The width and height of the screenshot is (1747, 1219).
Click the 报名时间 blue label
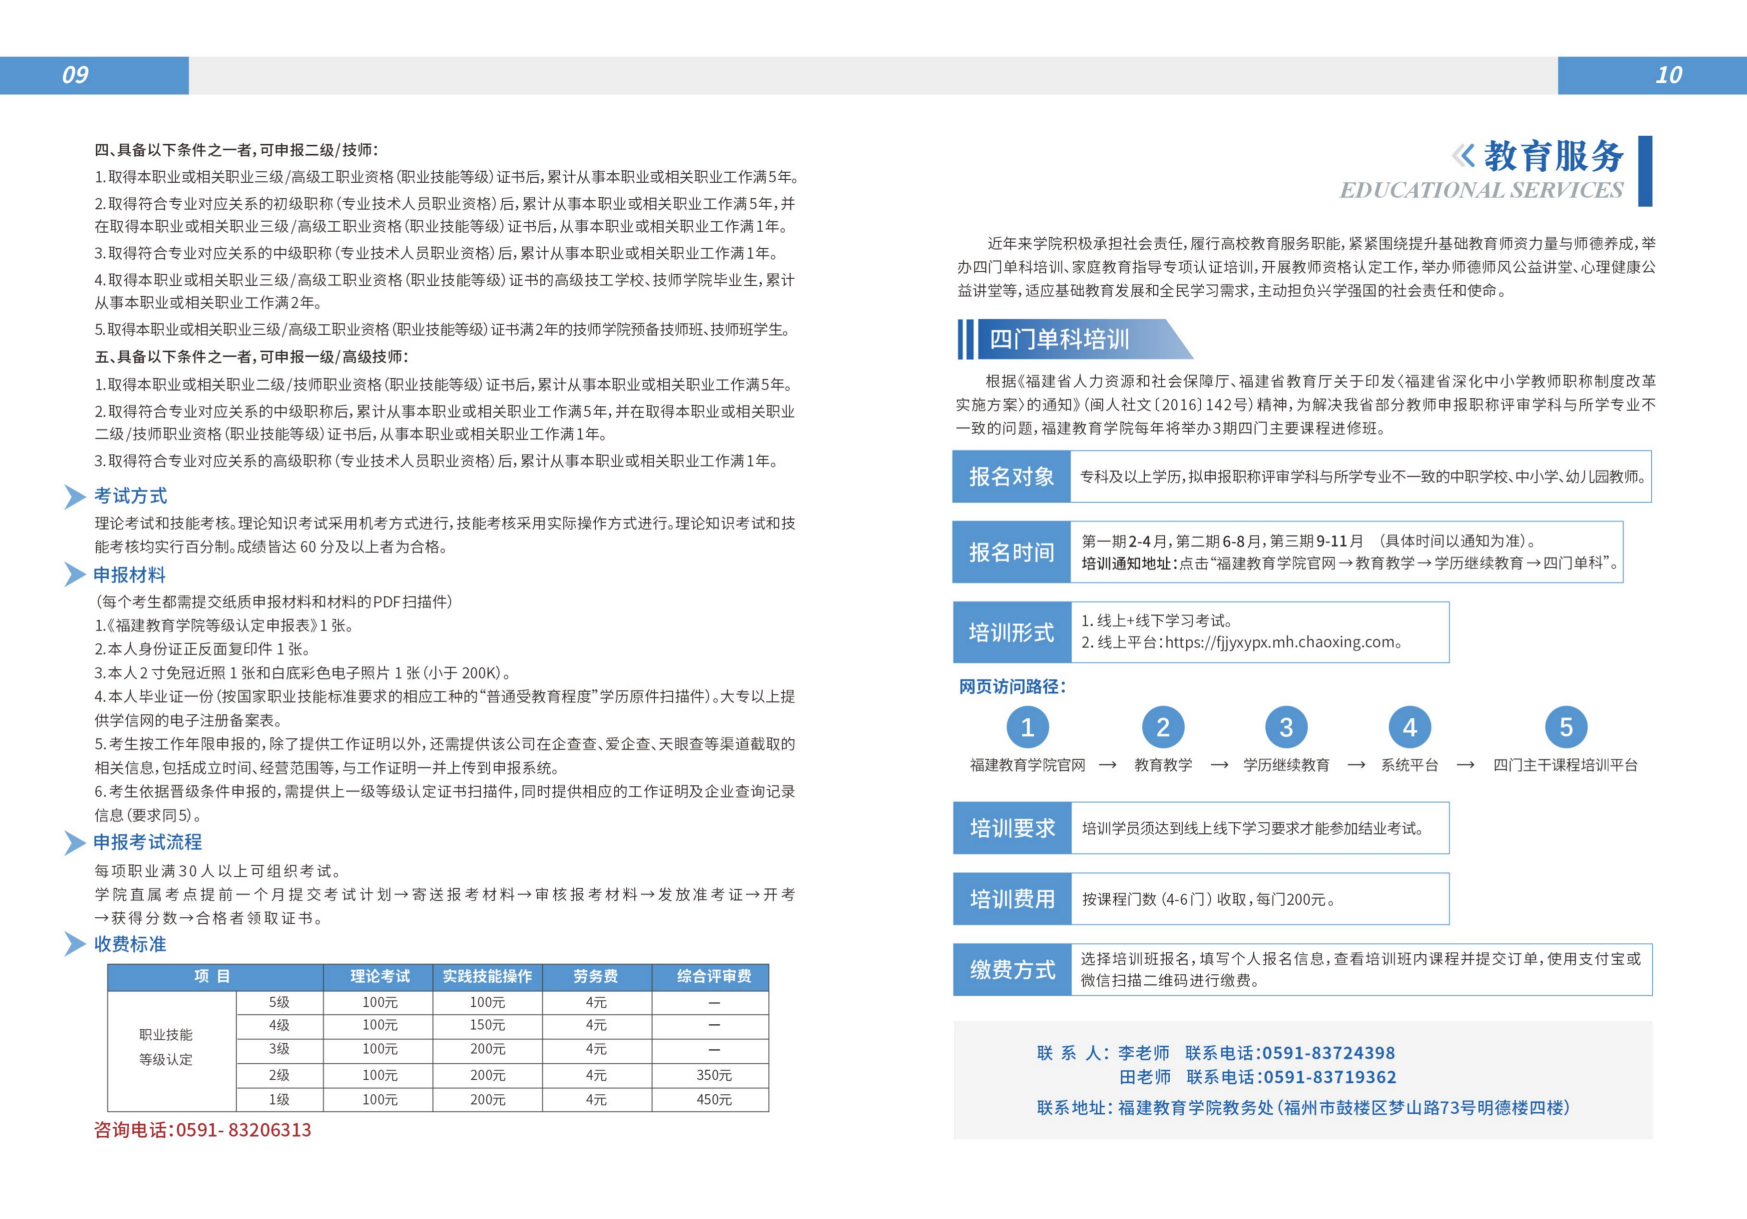(1012, 552)
